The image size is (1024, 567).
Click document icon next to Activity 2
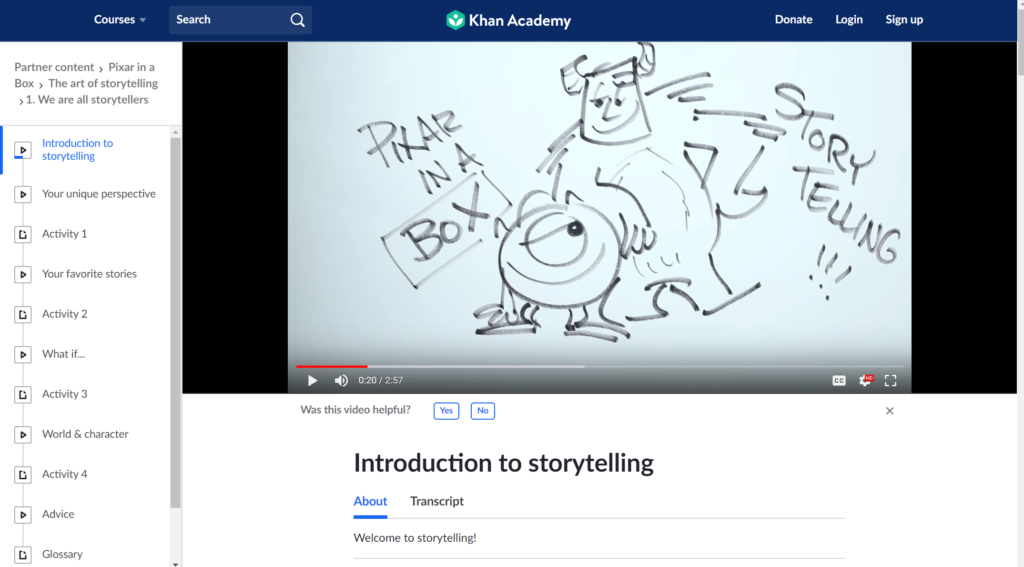click(x=23, y=314)
